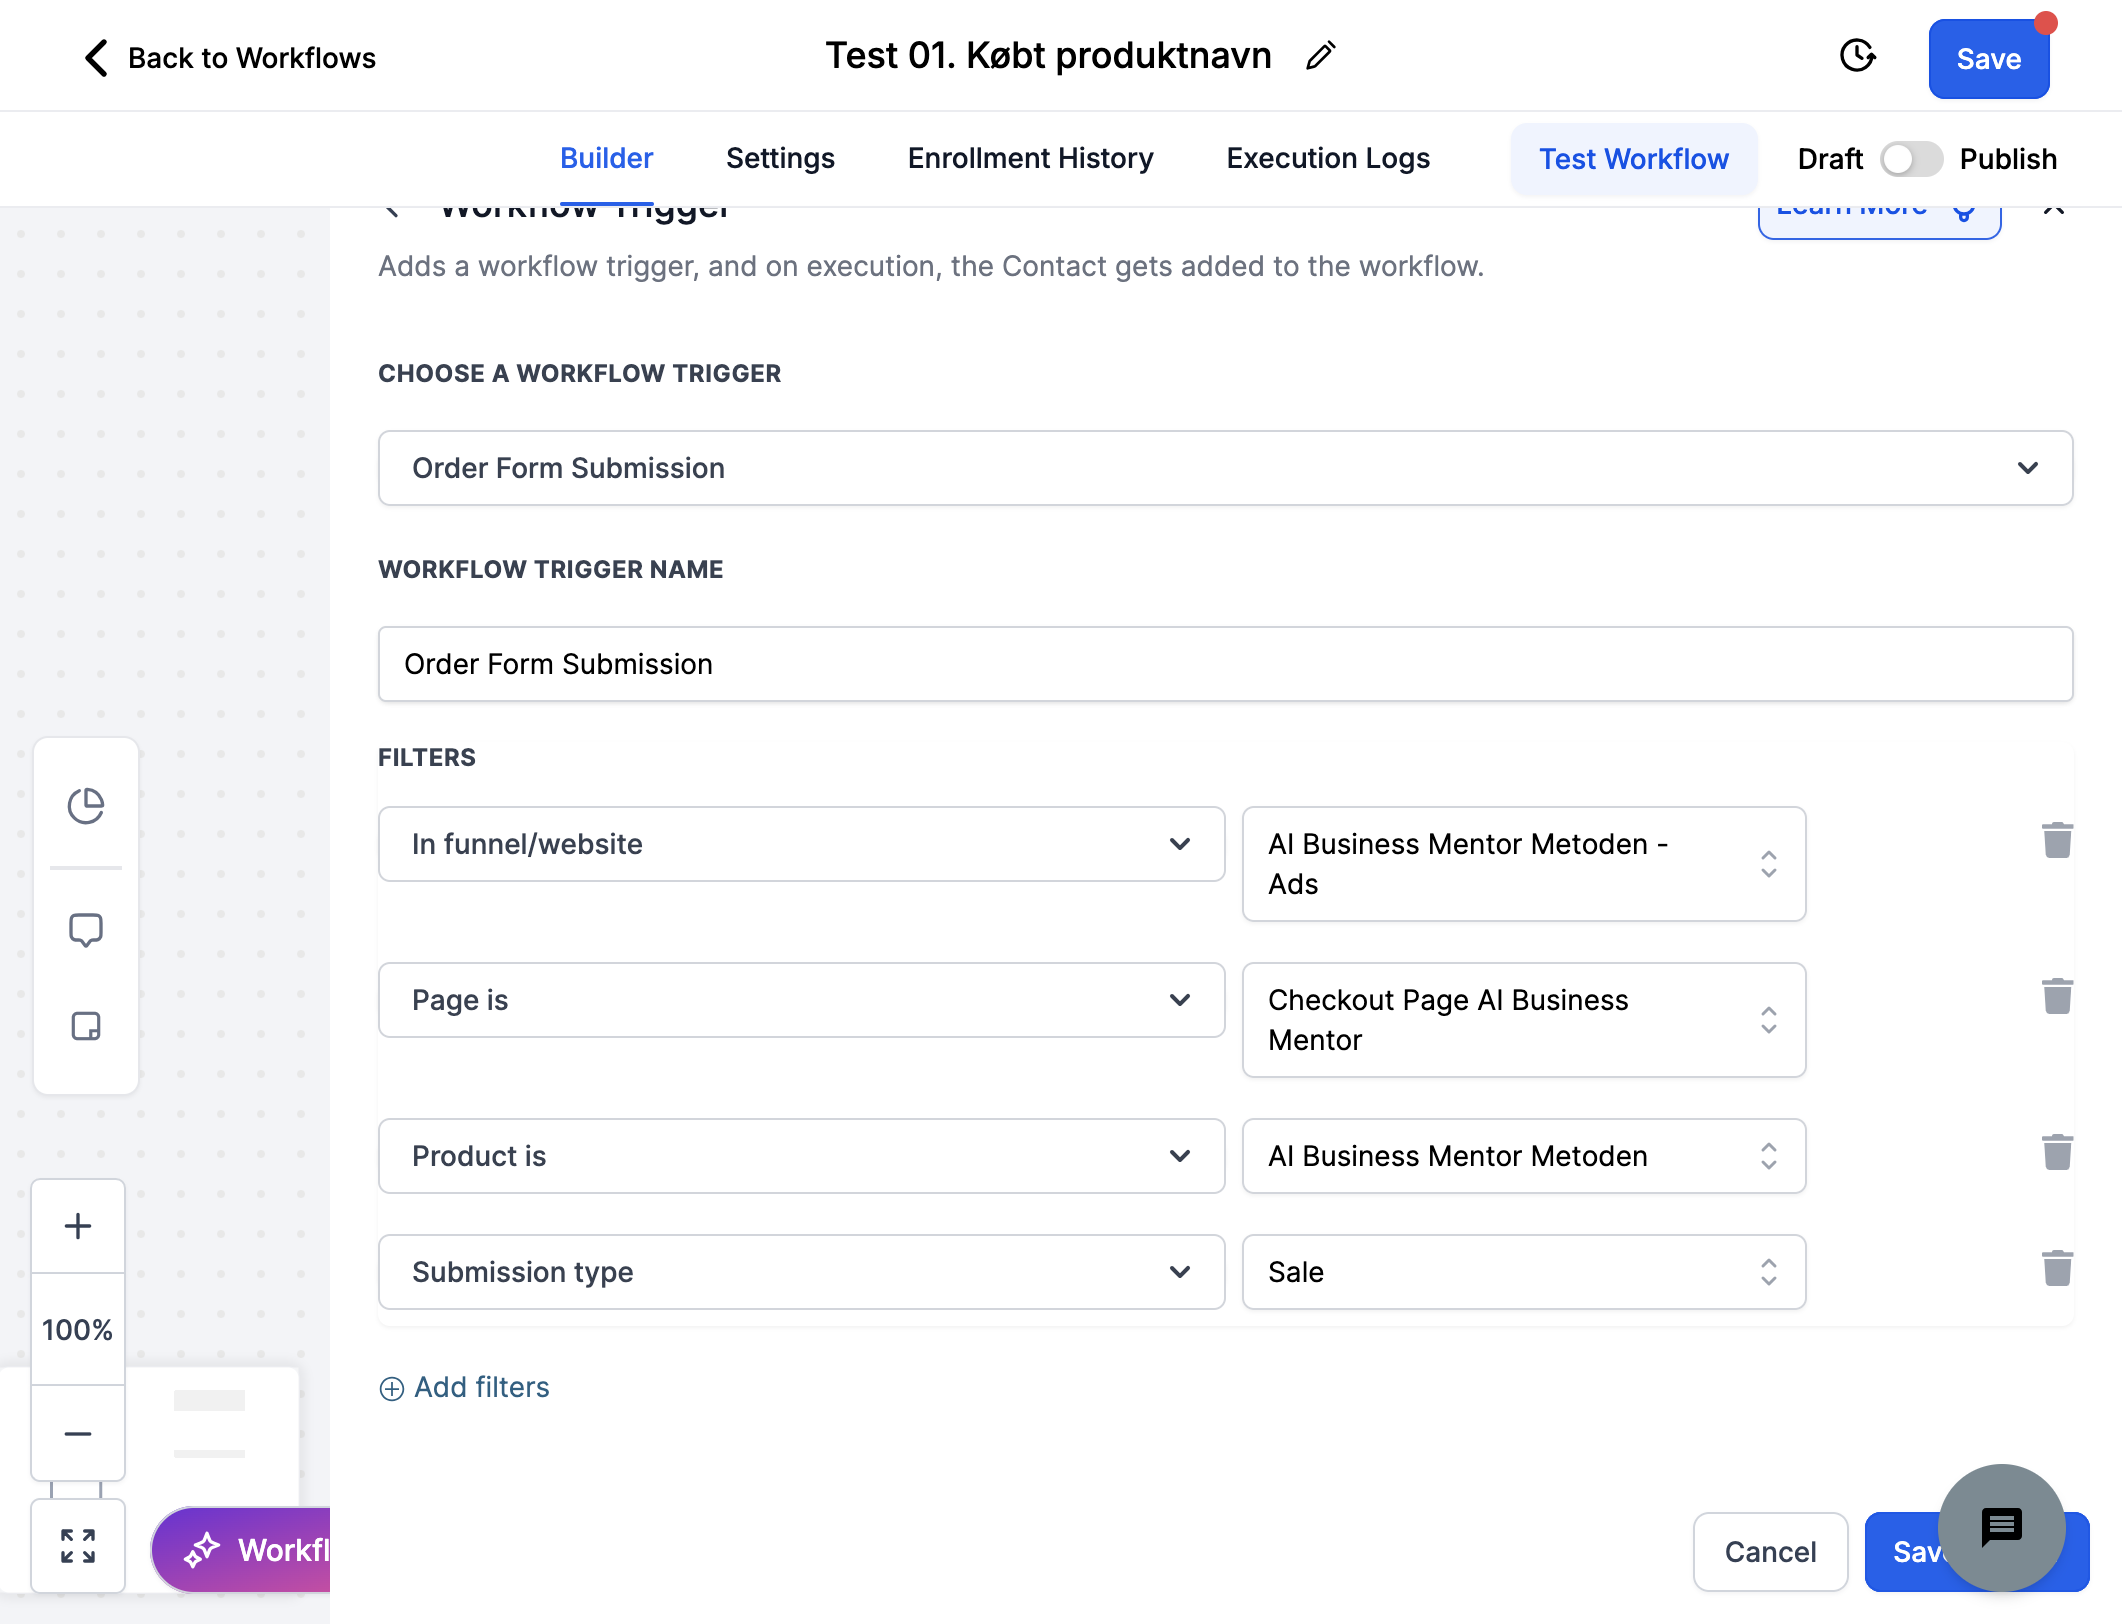The width and height of the screenshot is (2122, 1624).
Task: Expand the In funnel/website filter dropdown
Action: tap(802, 844)
